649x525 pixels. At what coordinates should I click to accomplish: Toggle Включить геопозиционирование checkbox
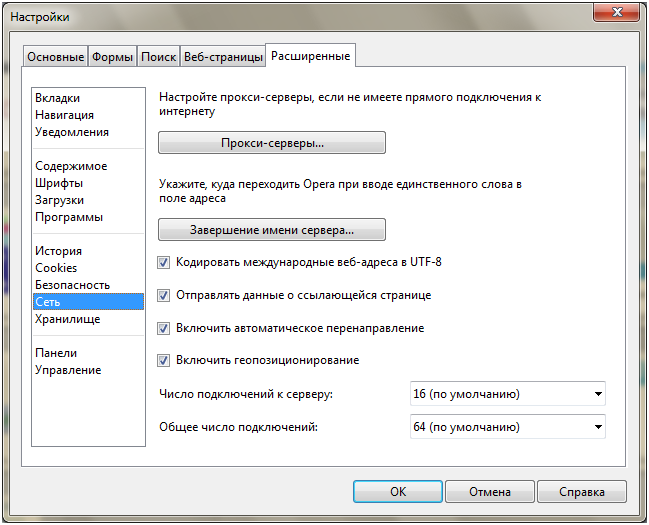point(164,360)
